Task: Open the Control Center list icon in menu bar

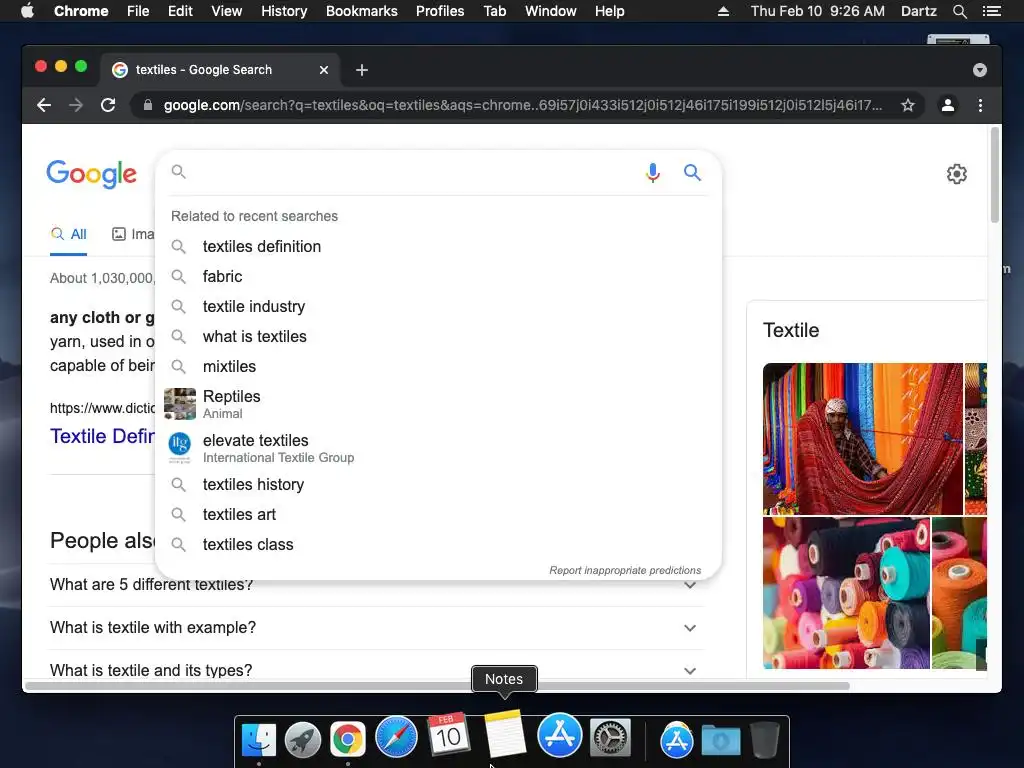Action: [991, 11]
